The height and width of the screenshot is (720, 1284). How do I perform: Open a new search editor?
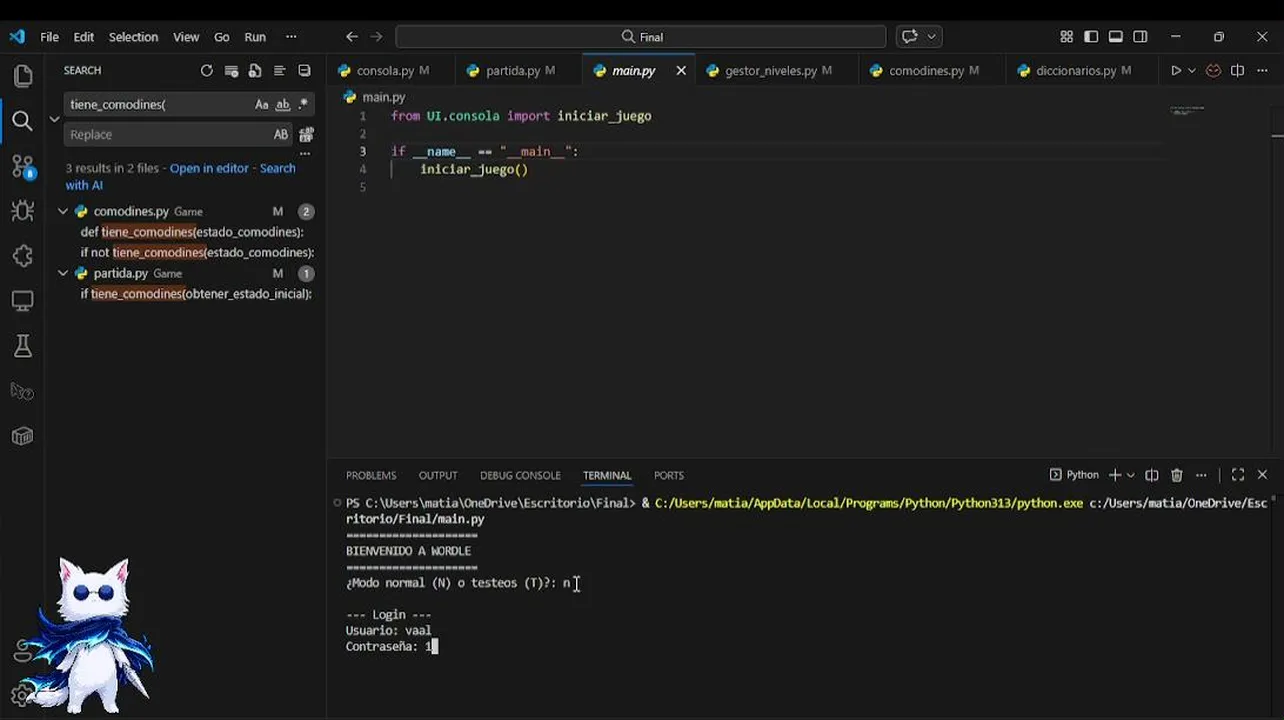255,71
